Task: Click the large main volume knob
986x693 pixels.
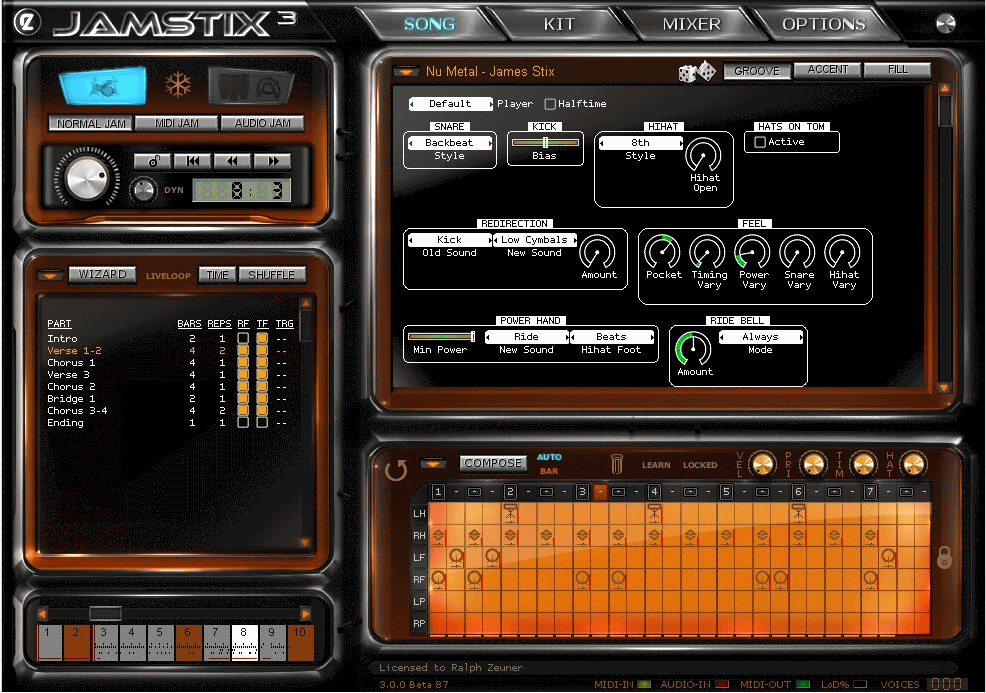Action: coord(87,177)
